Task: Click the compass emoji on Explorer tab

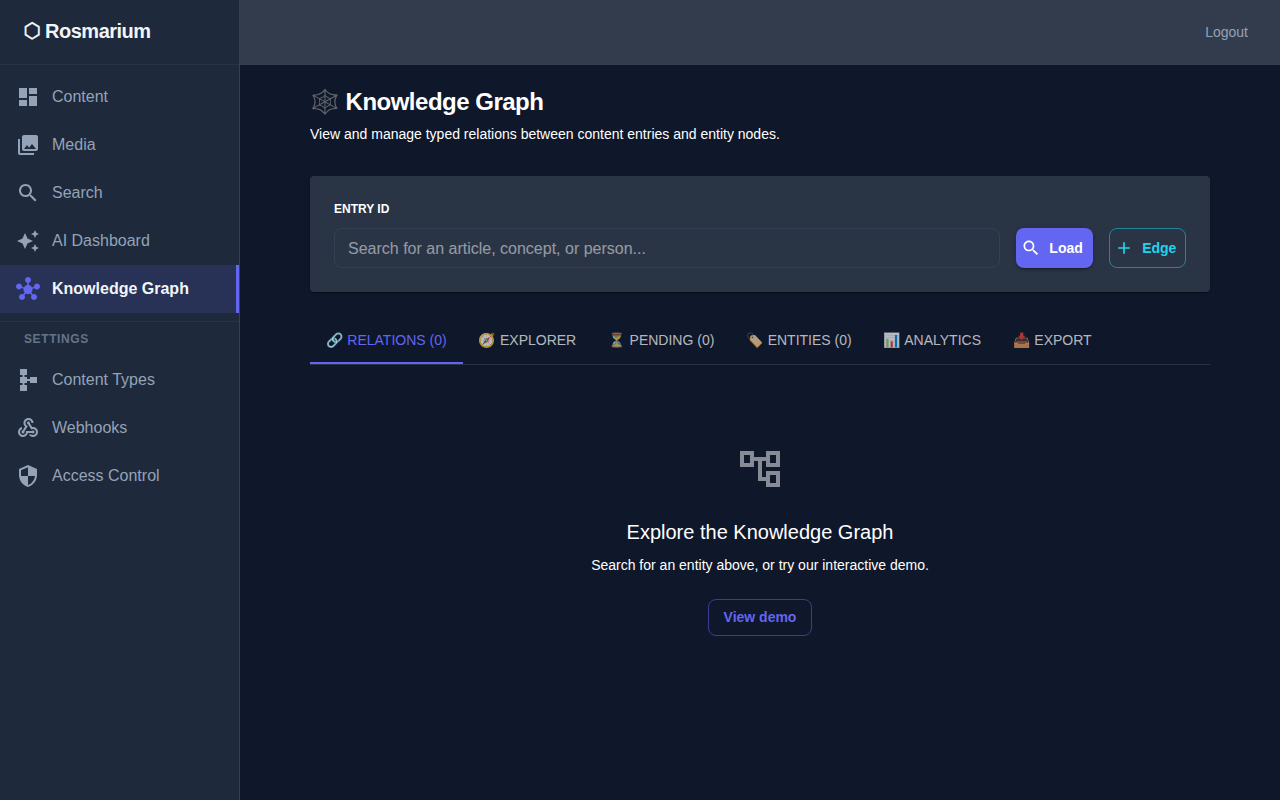Action: [x=487, y=340]
